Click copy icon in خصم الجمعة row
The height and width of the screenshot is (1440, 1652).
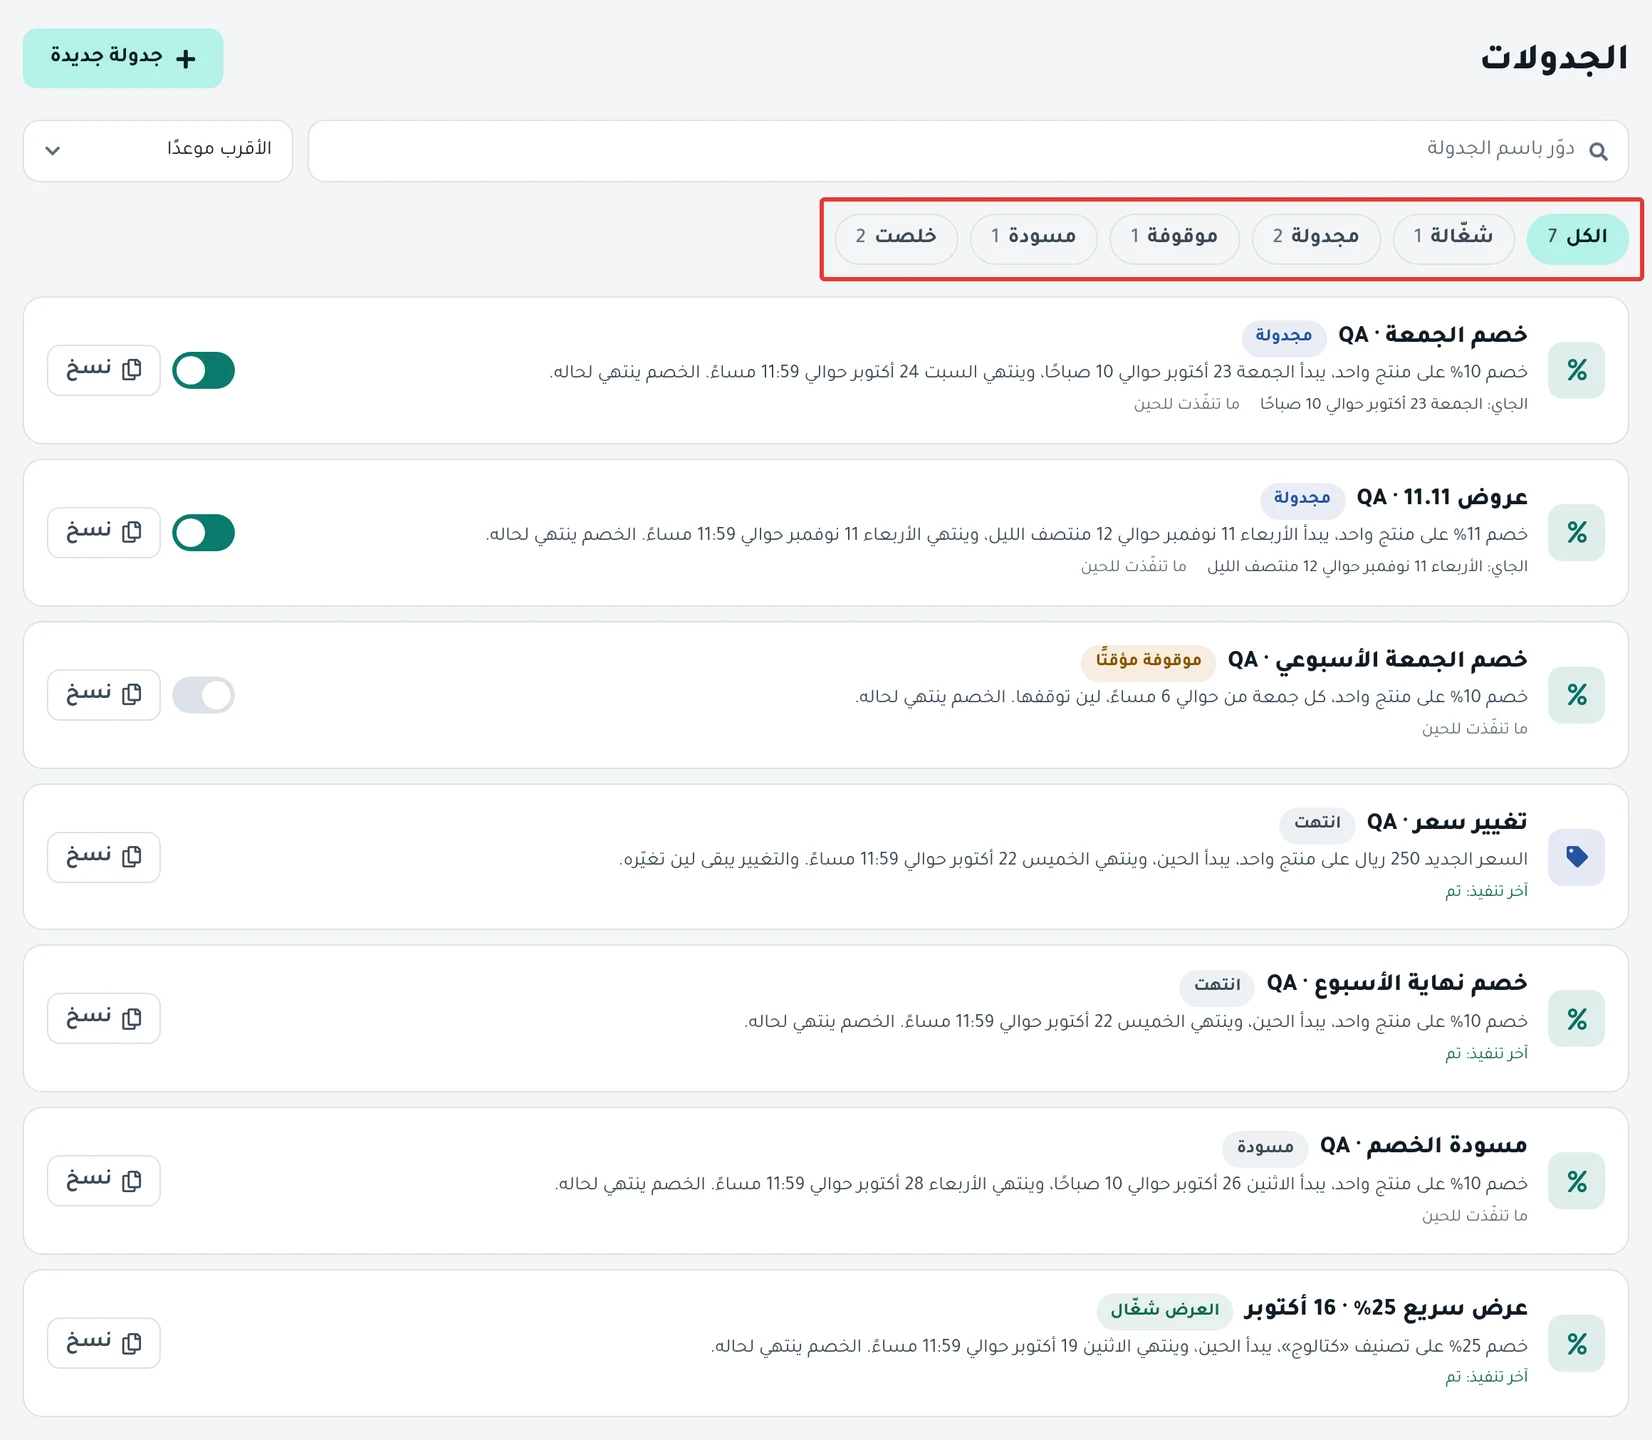[x=131, y=370]
